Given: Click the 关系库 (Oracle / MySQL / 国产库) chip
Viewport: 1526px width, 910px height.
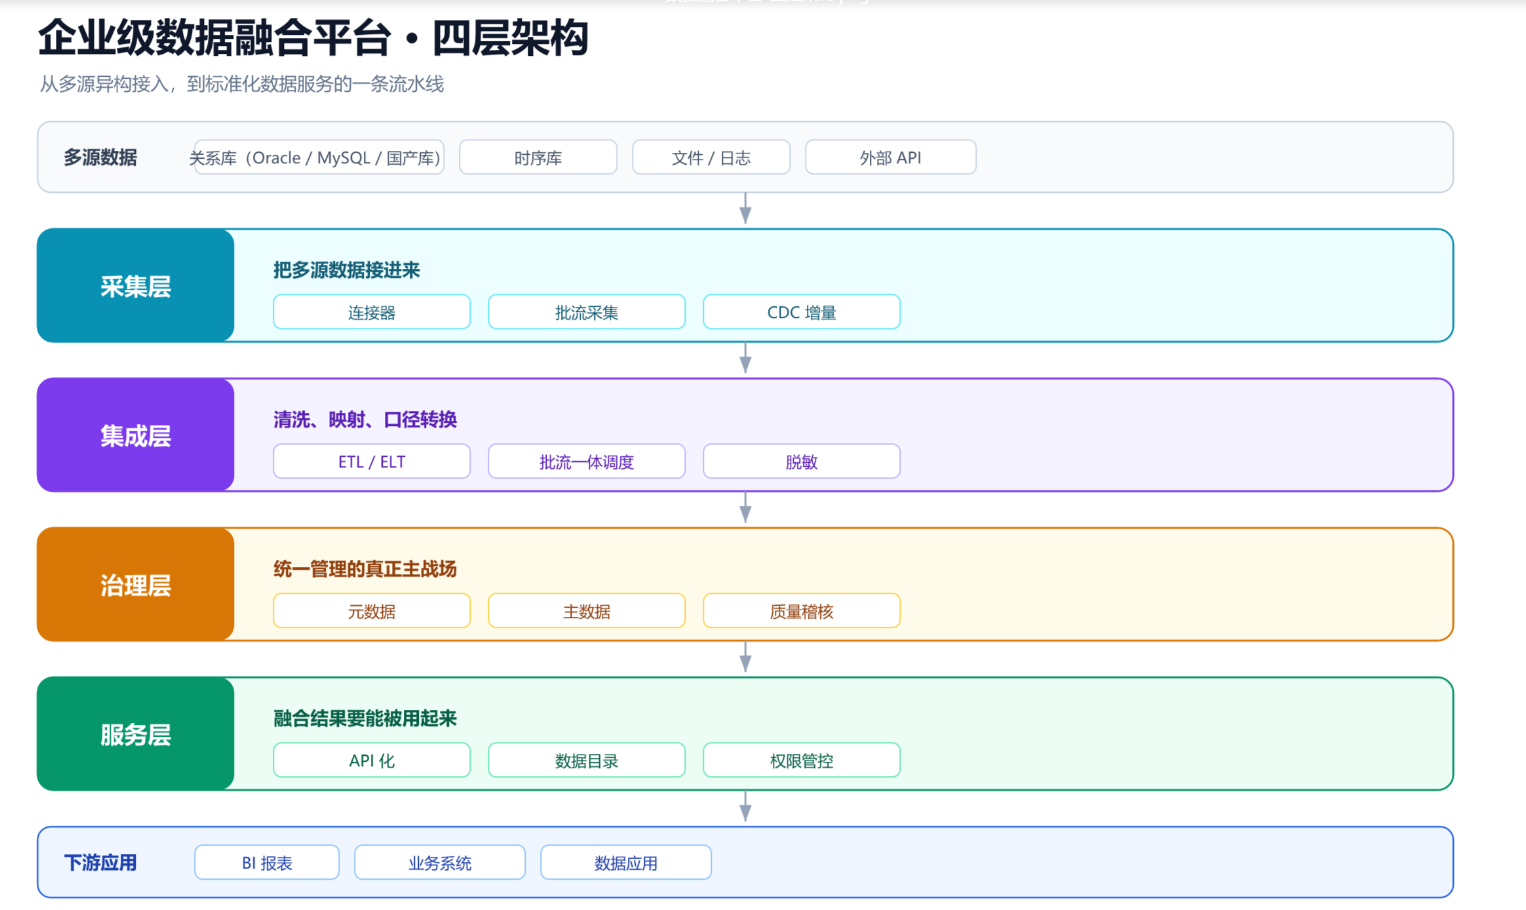Looking at the screenshot, I should pyautogui.click(x=319, y=158).
